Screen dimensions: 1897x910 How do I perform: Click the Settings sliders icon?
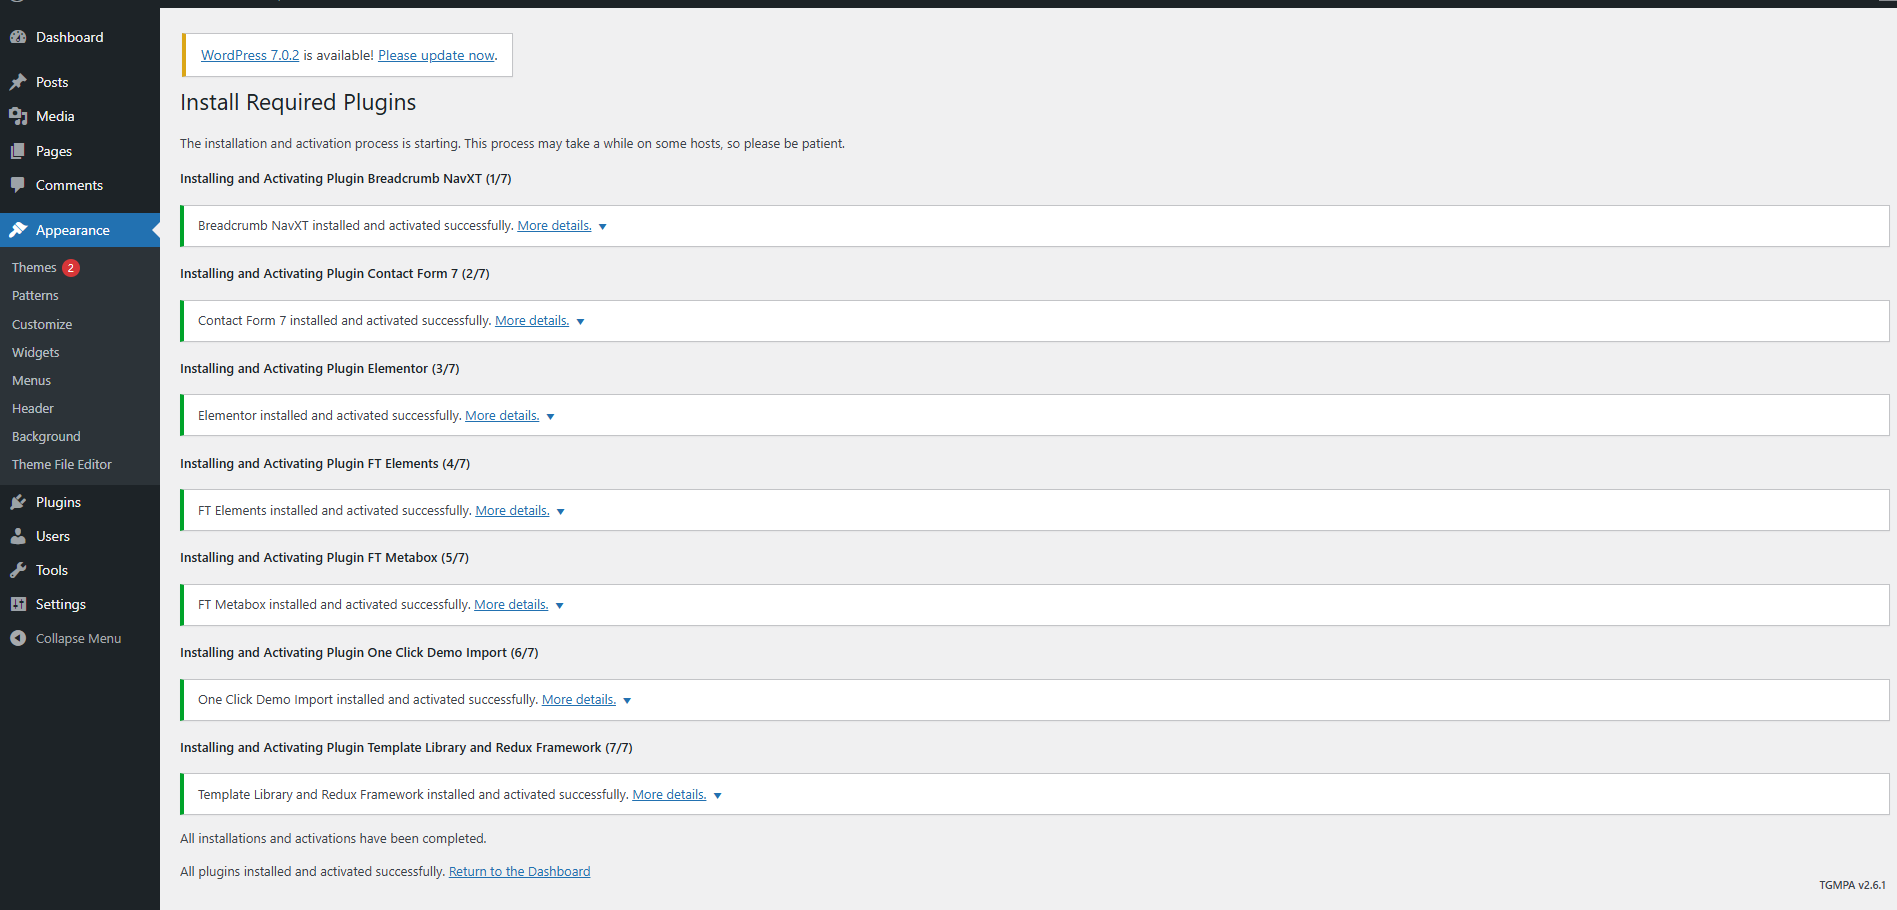coord(18,604)
